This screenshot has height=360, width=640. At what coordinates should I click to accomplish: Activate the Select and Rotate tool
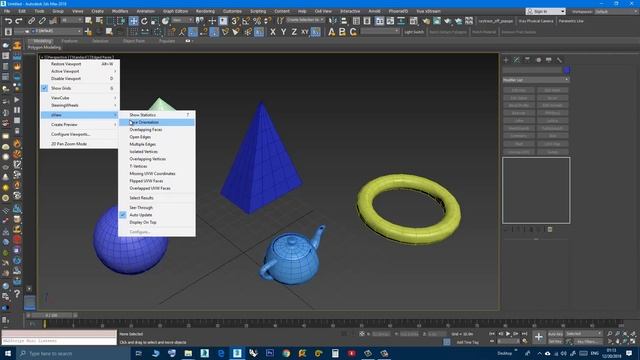point(144,21)
